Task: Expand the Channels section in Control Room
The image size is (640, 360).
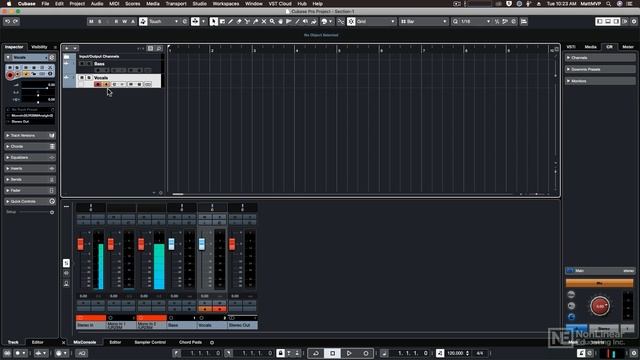Action: [x=600, y=58]
